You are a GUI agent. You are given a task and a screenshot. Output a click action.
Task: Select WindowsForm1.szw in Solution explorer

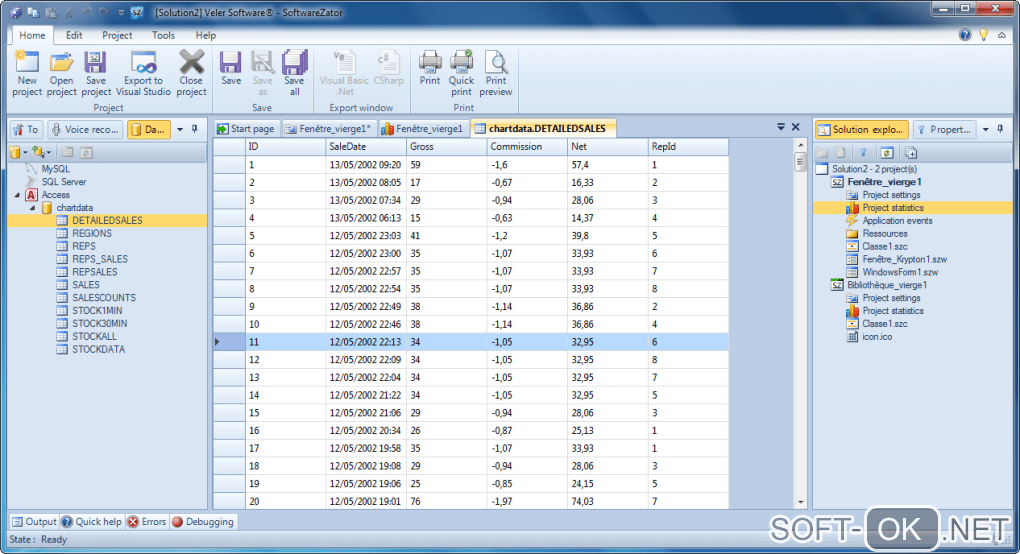point(900,272)
